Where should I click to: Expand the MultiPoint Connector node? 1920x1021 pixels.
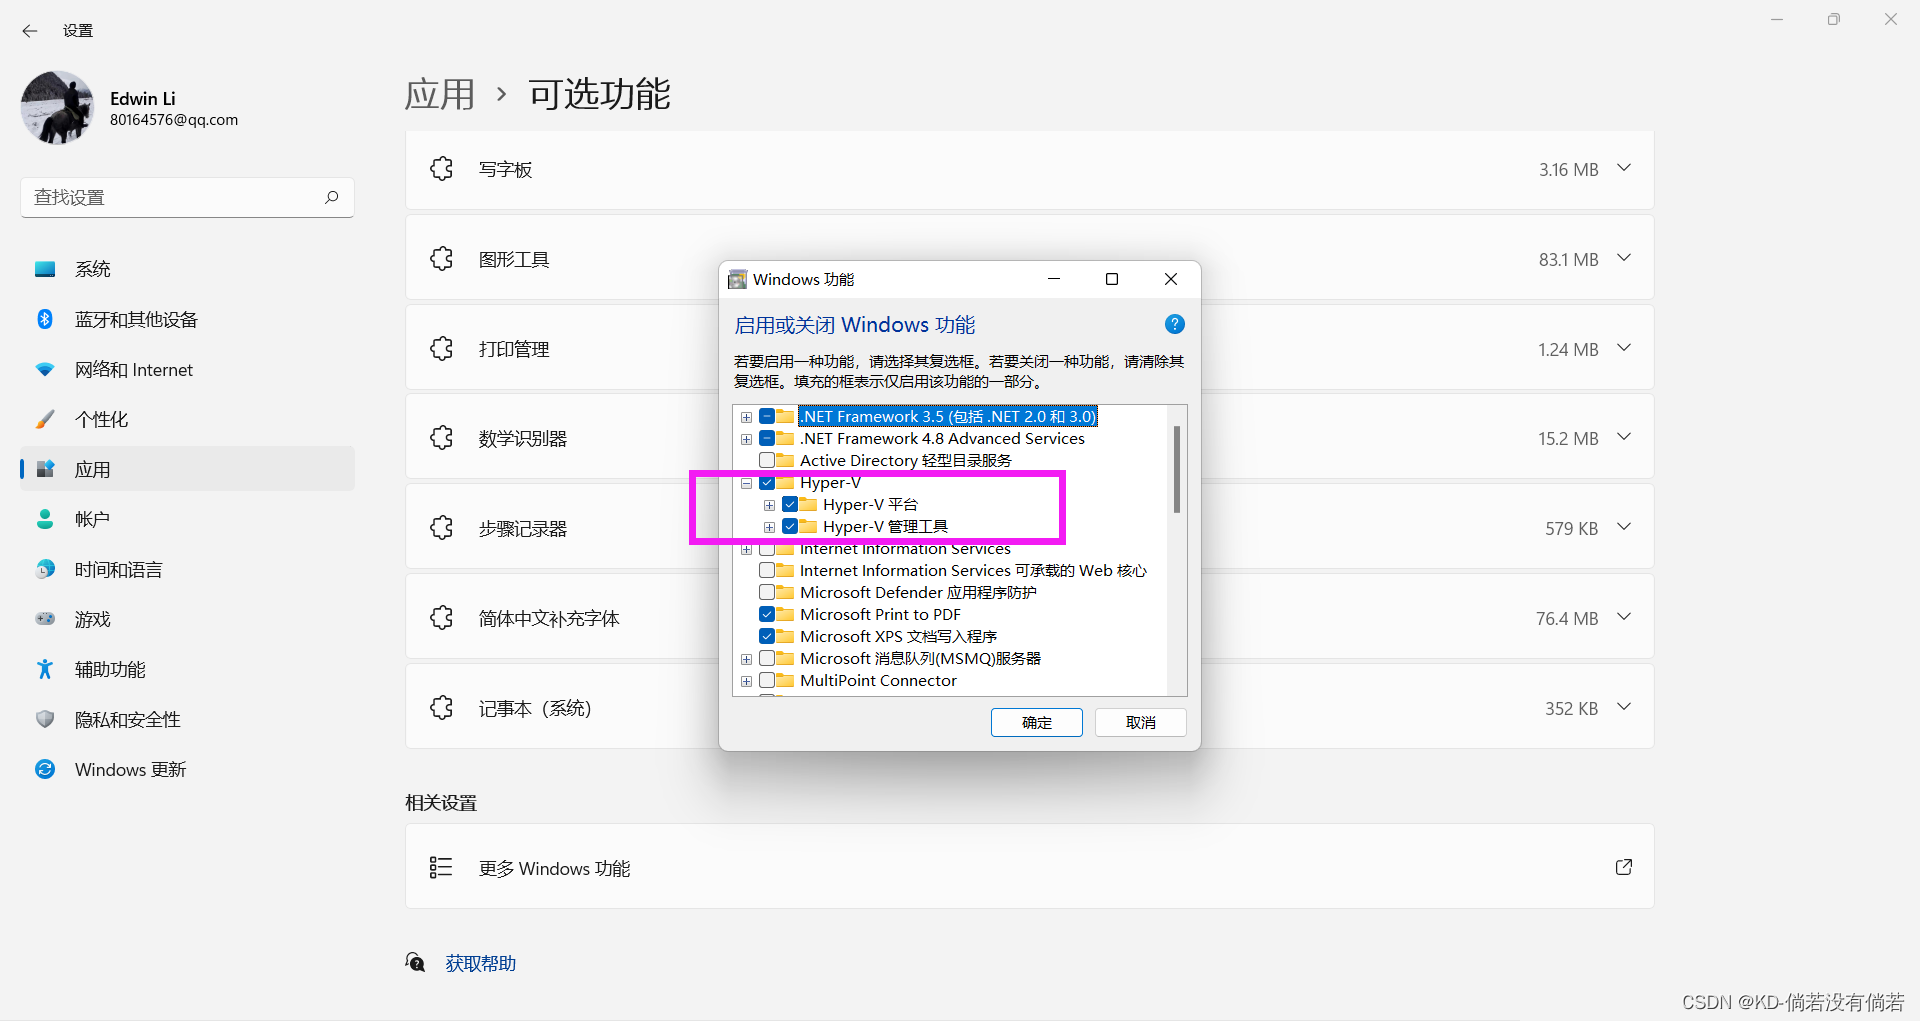pos(746,681)
